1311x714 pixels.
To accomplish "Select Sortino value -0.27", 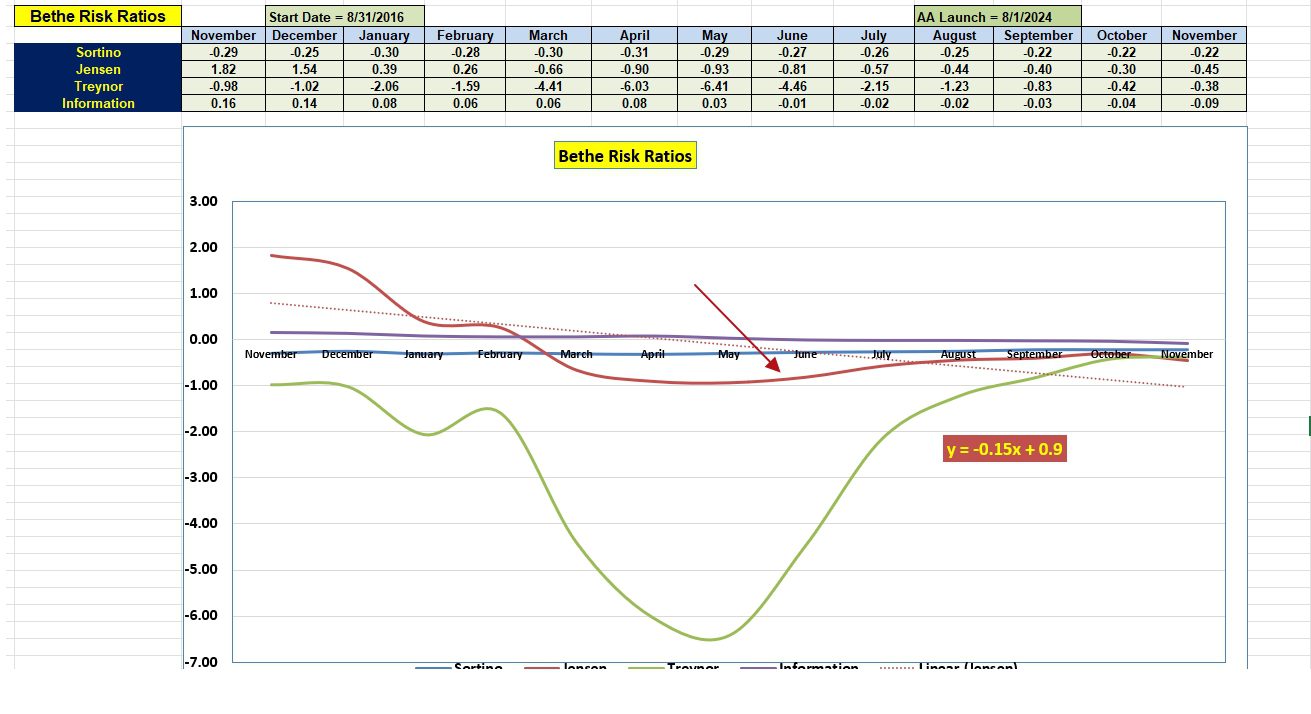I will pos(792,52).
